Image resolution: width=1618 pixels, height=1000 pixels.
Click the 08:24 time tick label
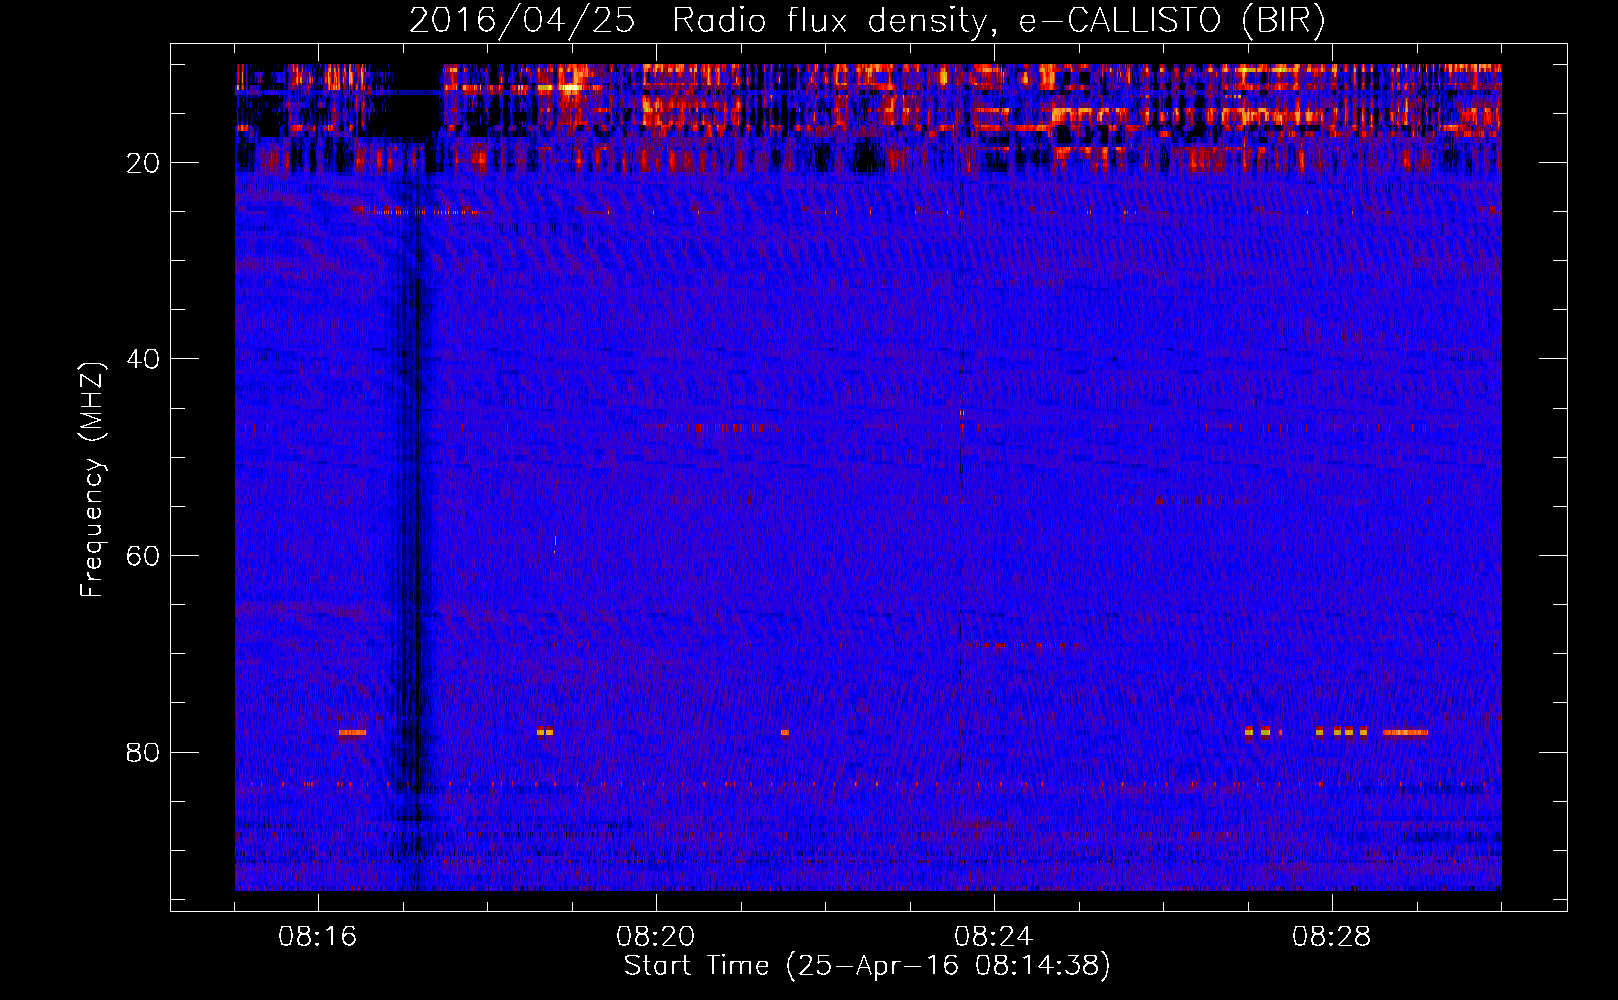coord(994,937)
